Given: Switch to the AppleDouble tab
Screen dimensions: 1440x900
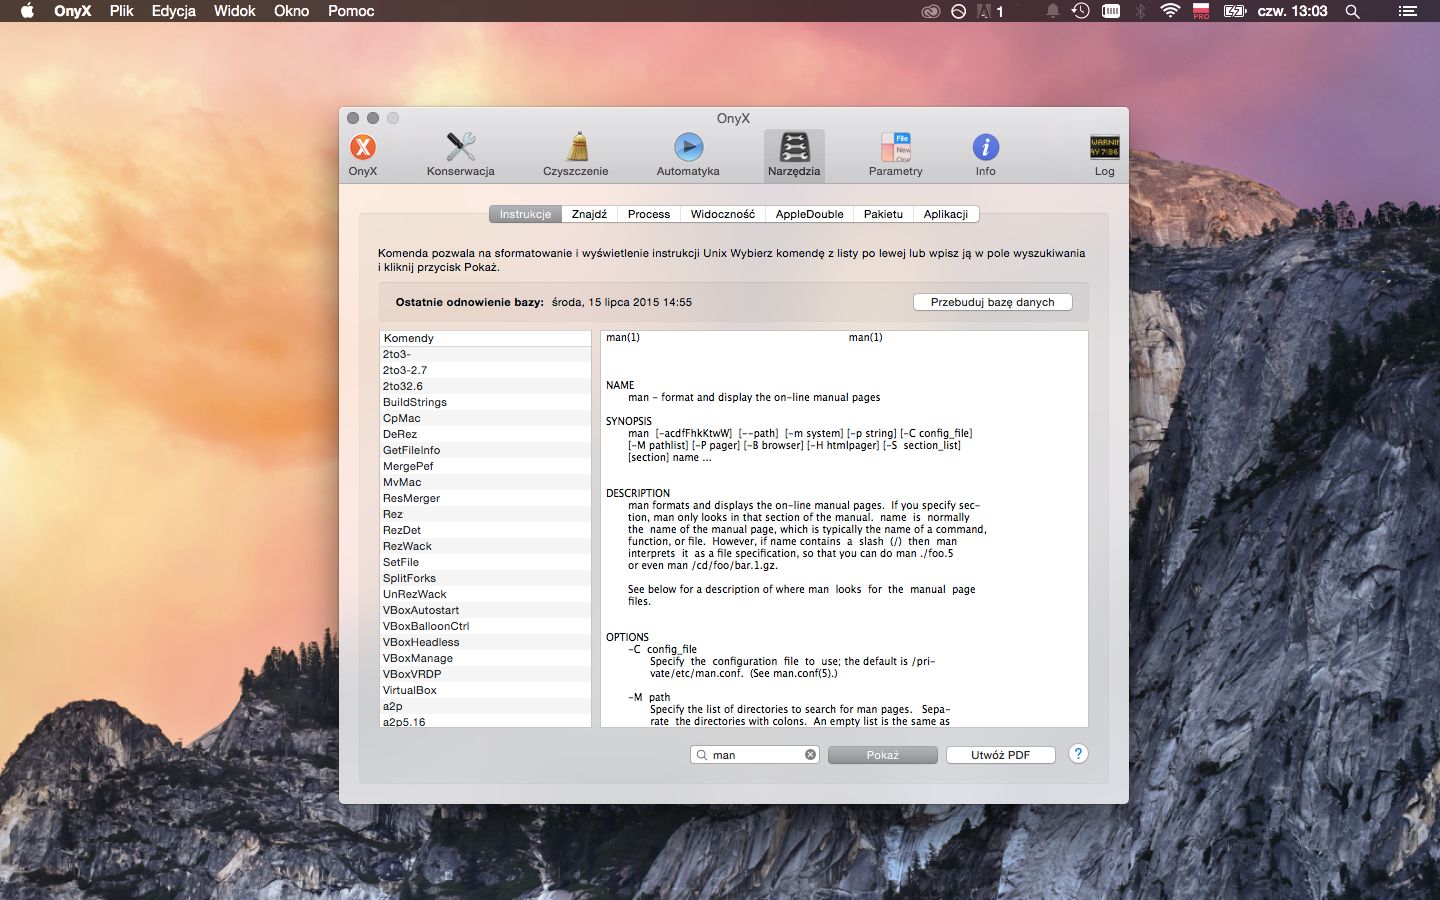Looking at the screenshot, I should click(809, 214).
